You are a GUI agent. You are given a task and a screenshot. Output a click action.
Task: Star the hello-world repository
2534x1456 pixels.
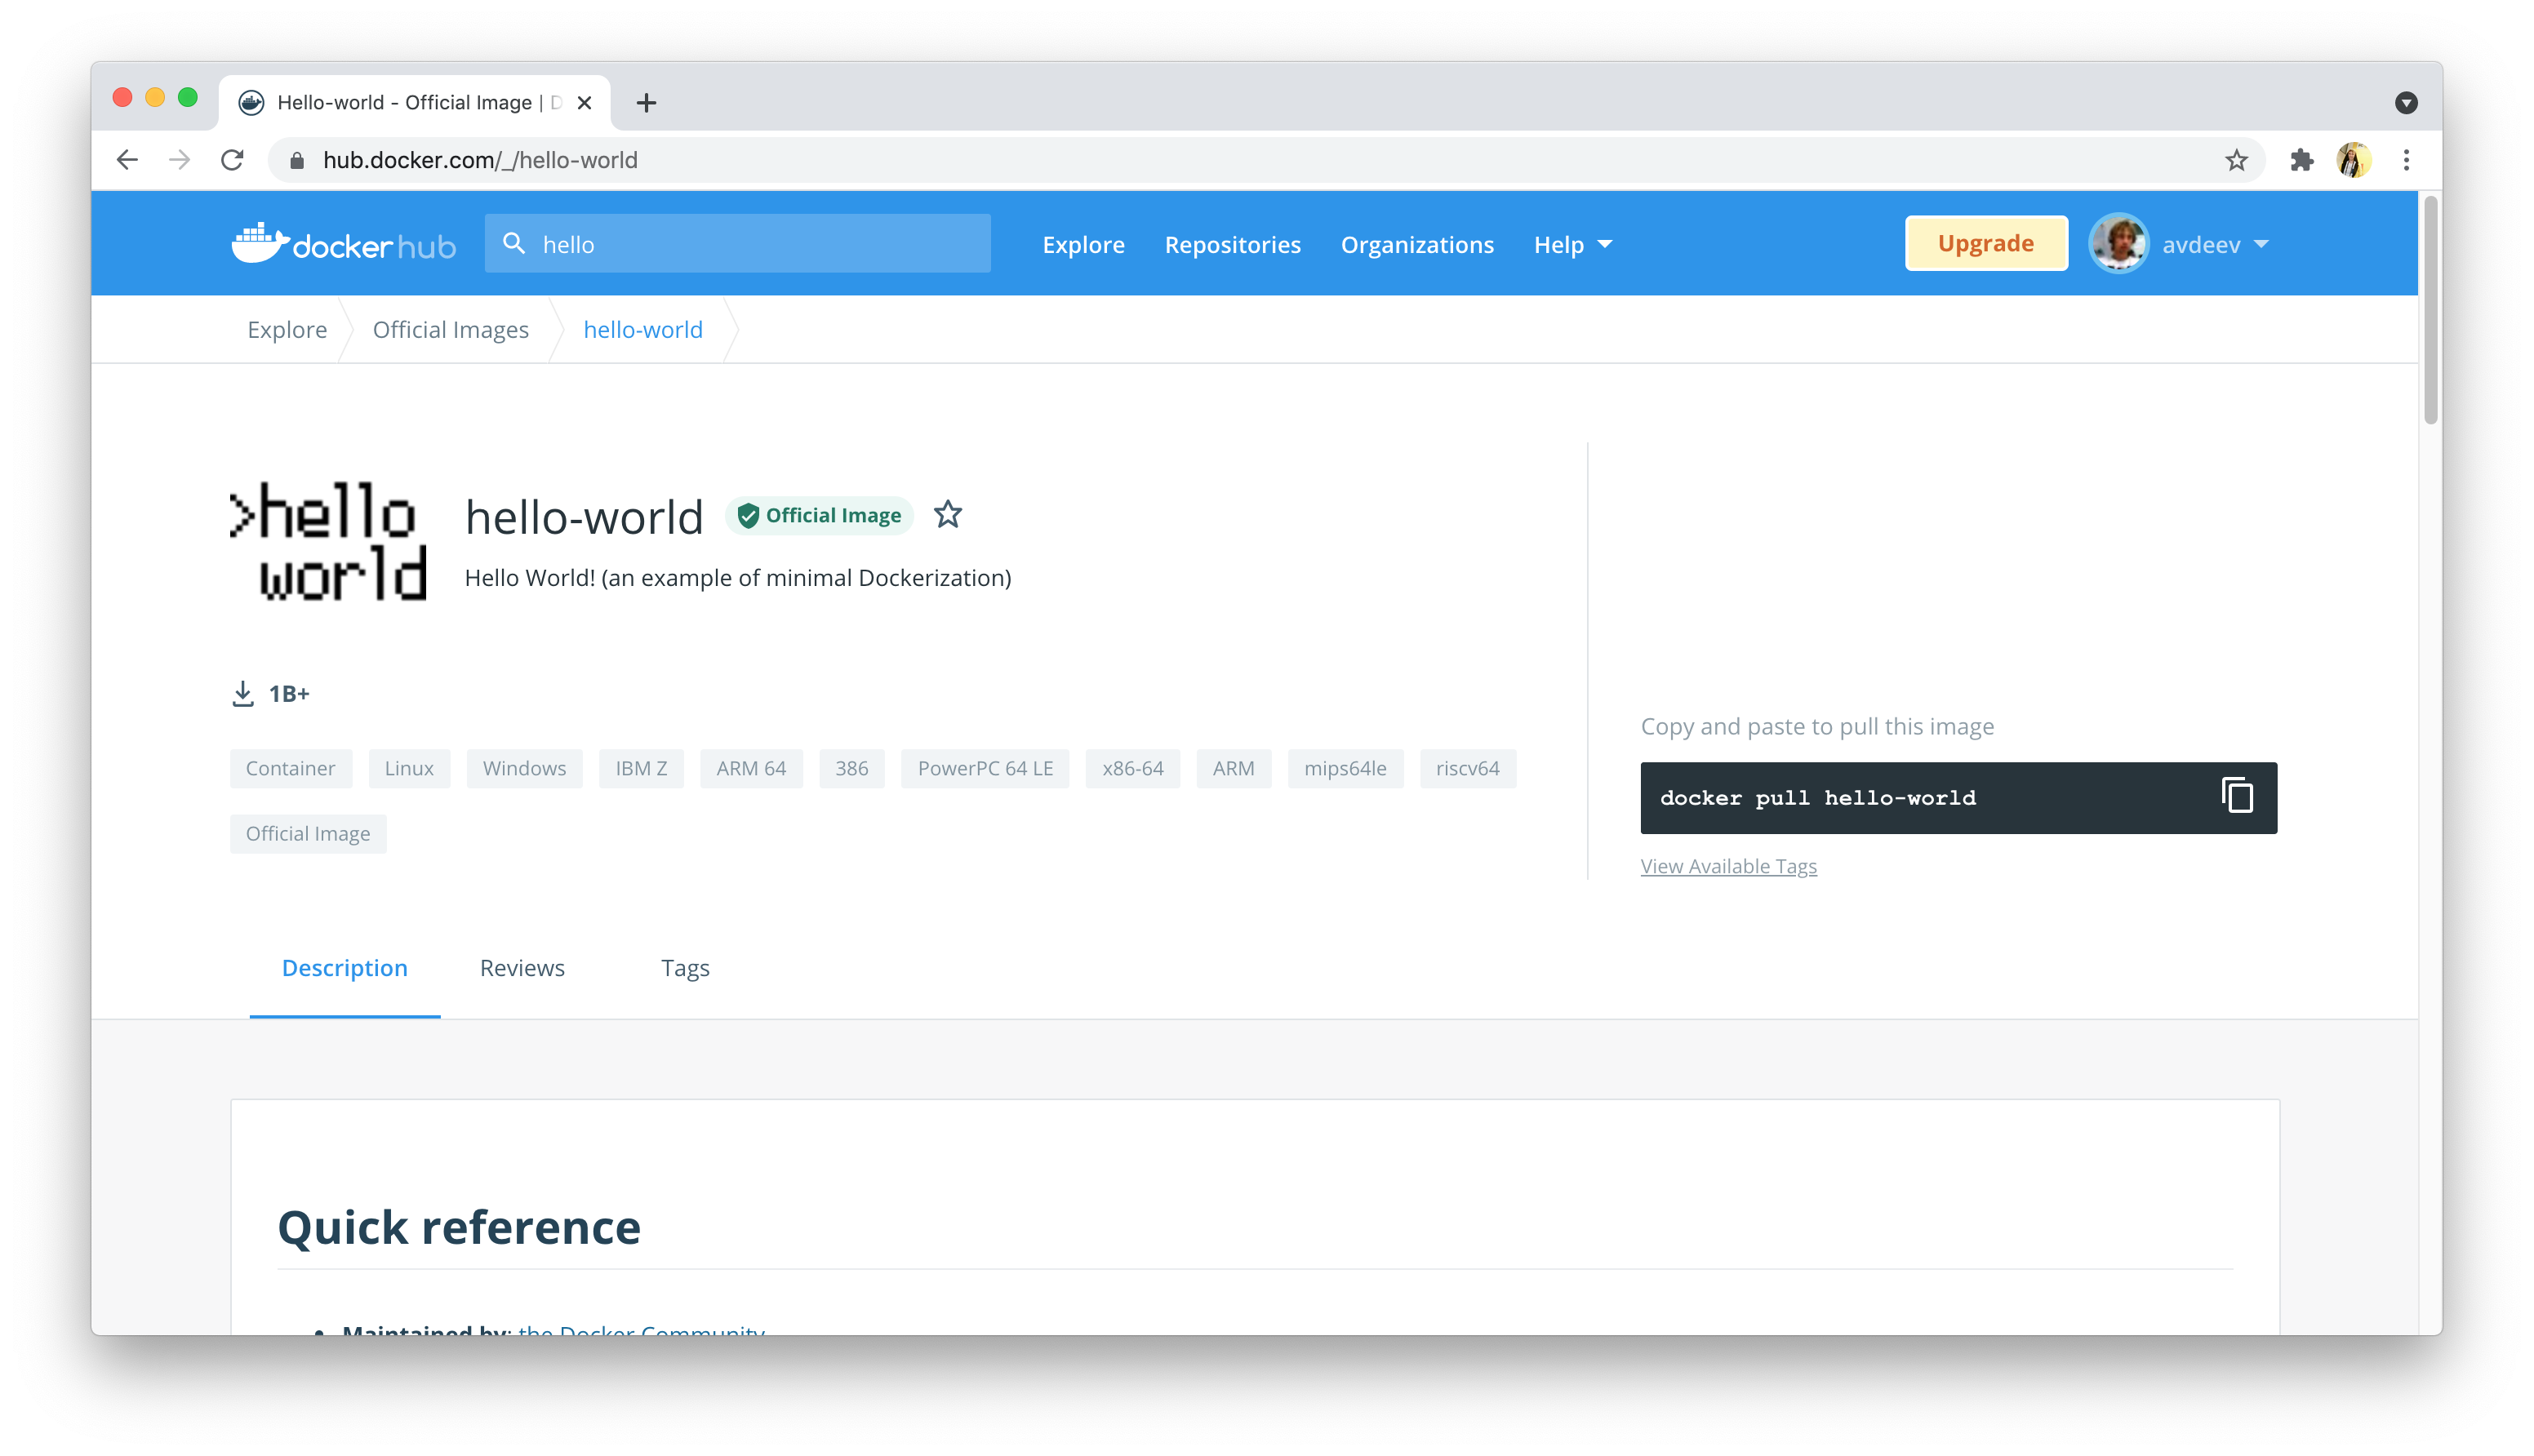[947, 515]
